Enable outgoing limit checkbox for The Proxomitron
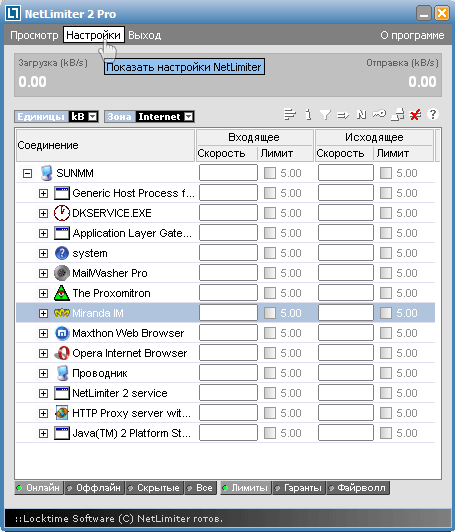 [386, 293]
